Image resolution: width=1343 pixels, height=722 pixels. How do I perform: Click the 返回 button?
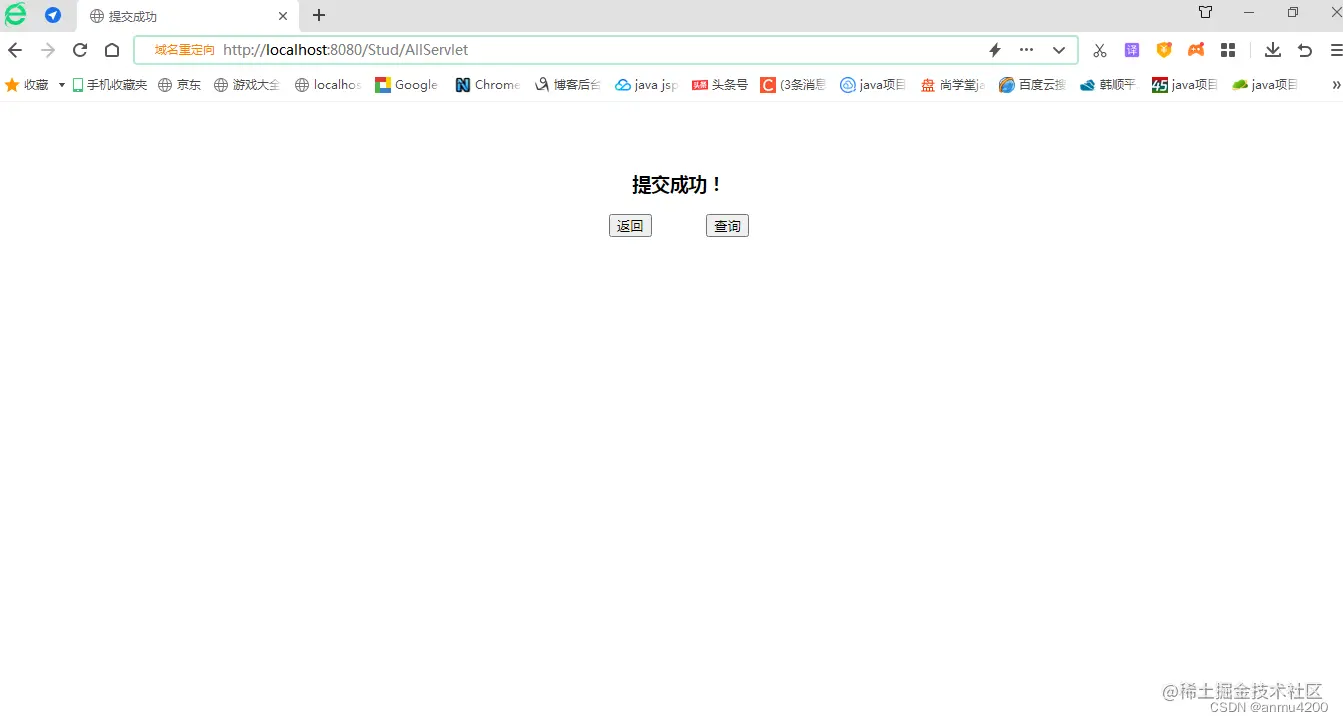click(630, 225)
